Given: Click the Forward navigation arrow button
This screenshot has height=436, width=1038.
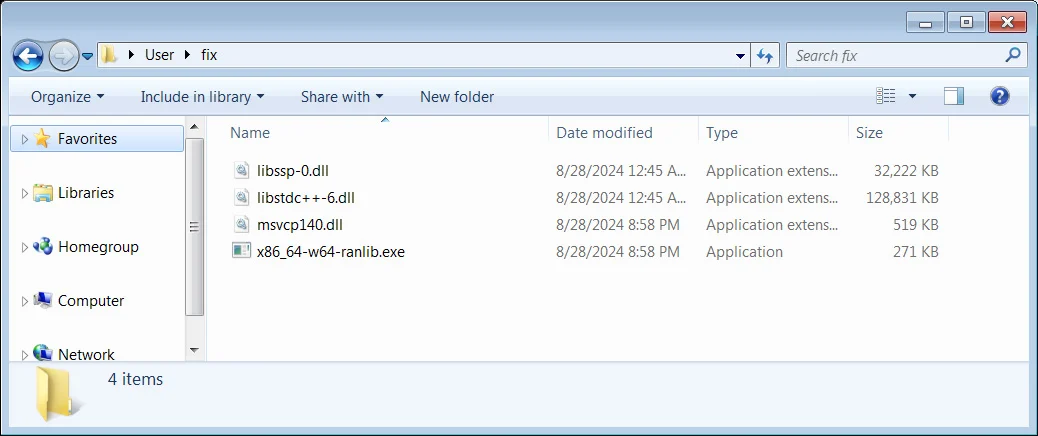Looking at the screenshot, I should tap(63, 55).
